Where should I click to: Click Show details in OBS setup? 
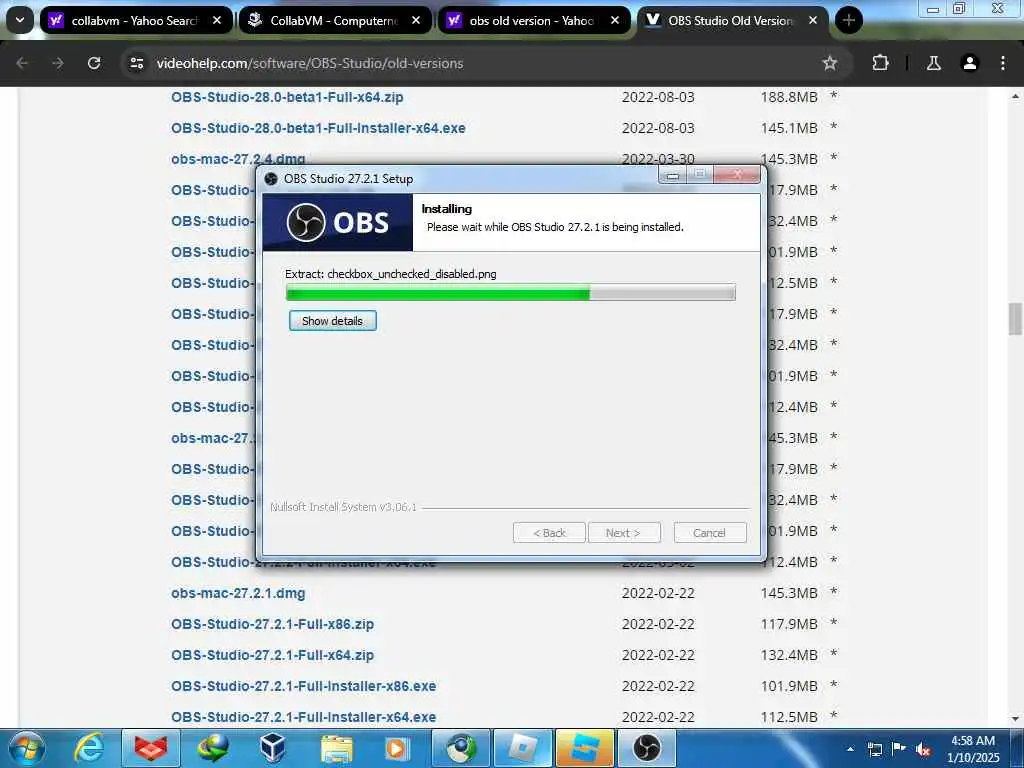(x=332, y=321)
